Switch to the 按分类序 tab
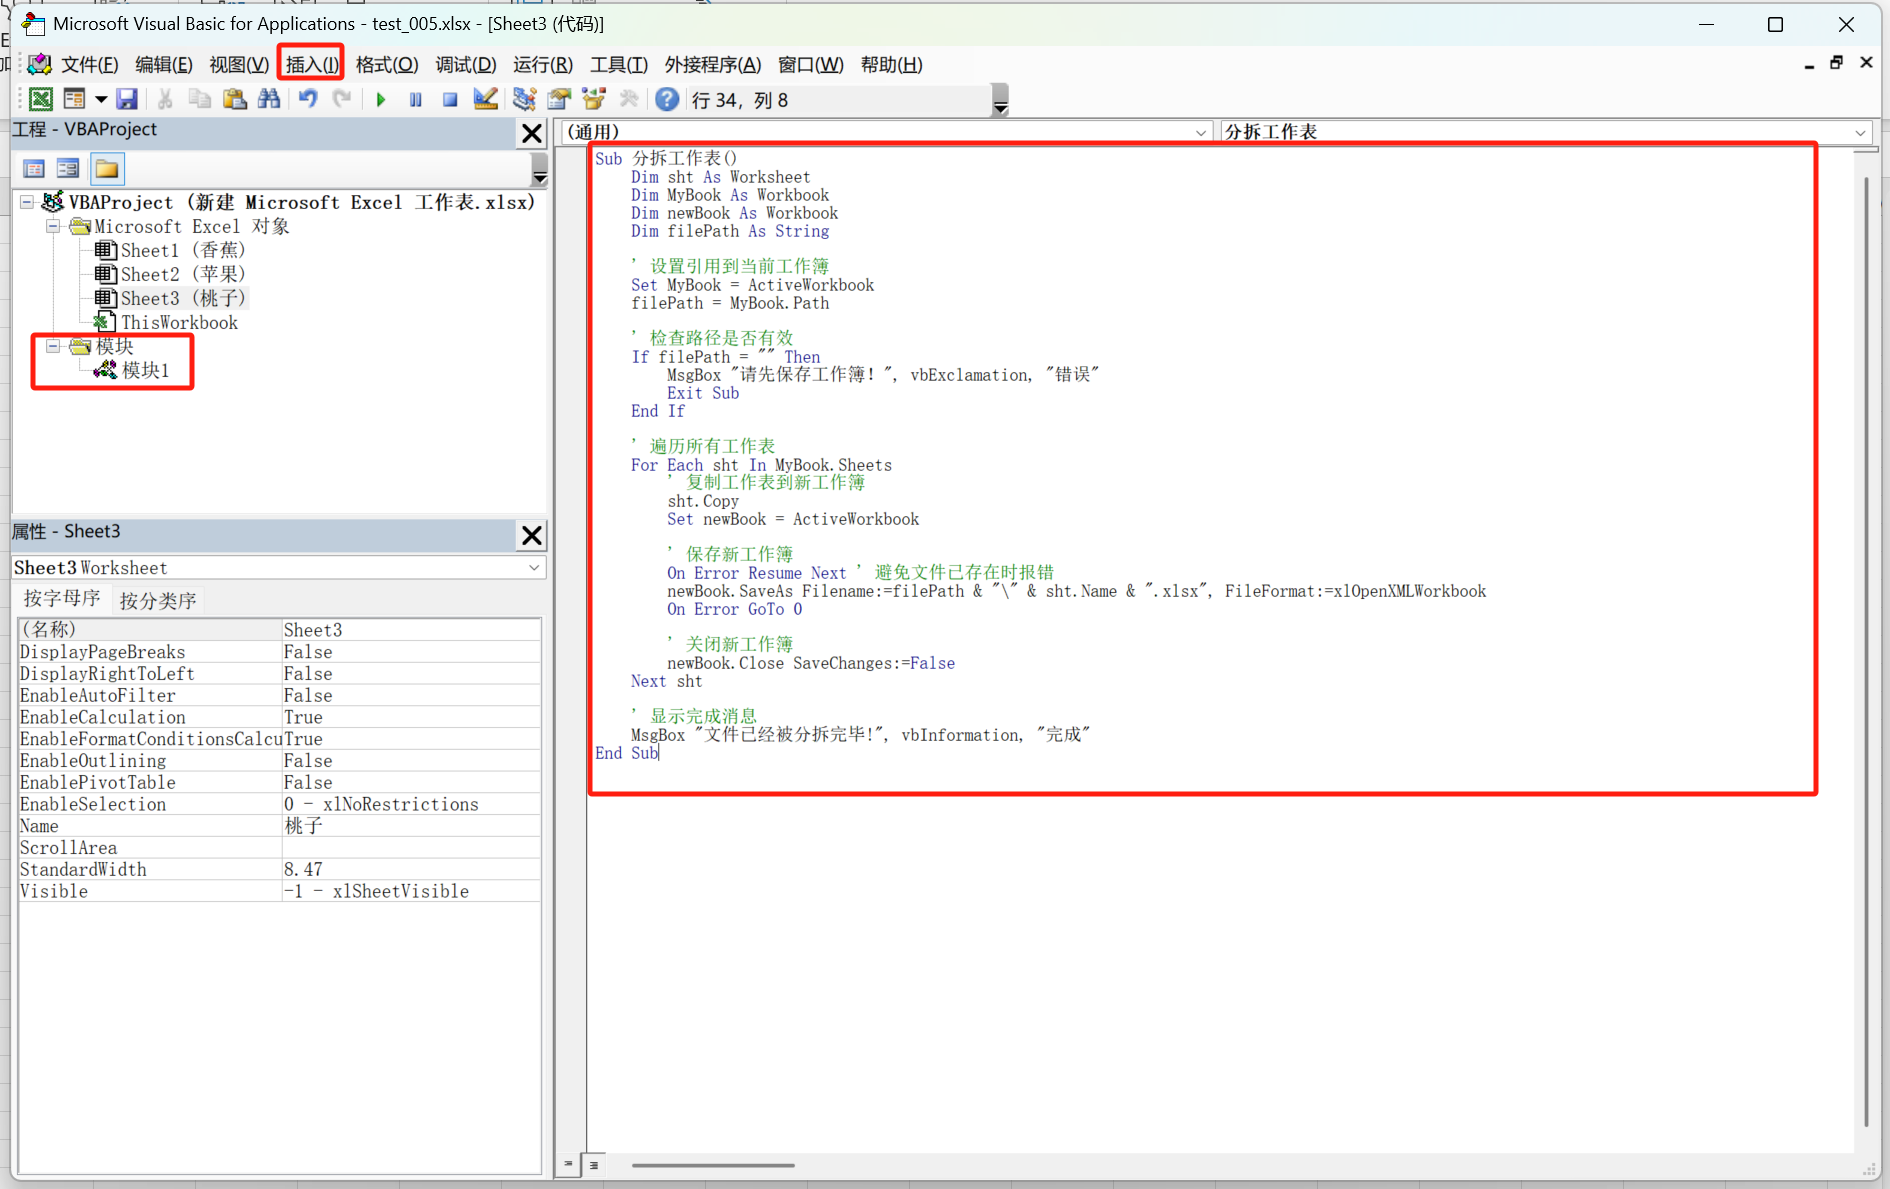Image resolution: width=1890 pixels, height=1189 pixels. coord(158,600)
